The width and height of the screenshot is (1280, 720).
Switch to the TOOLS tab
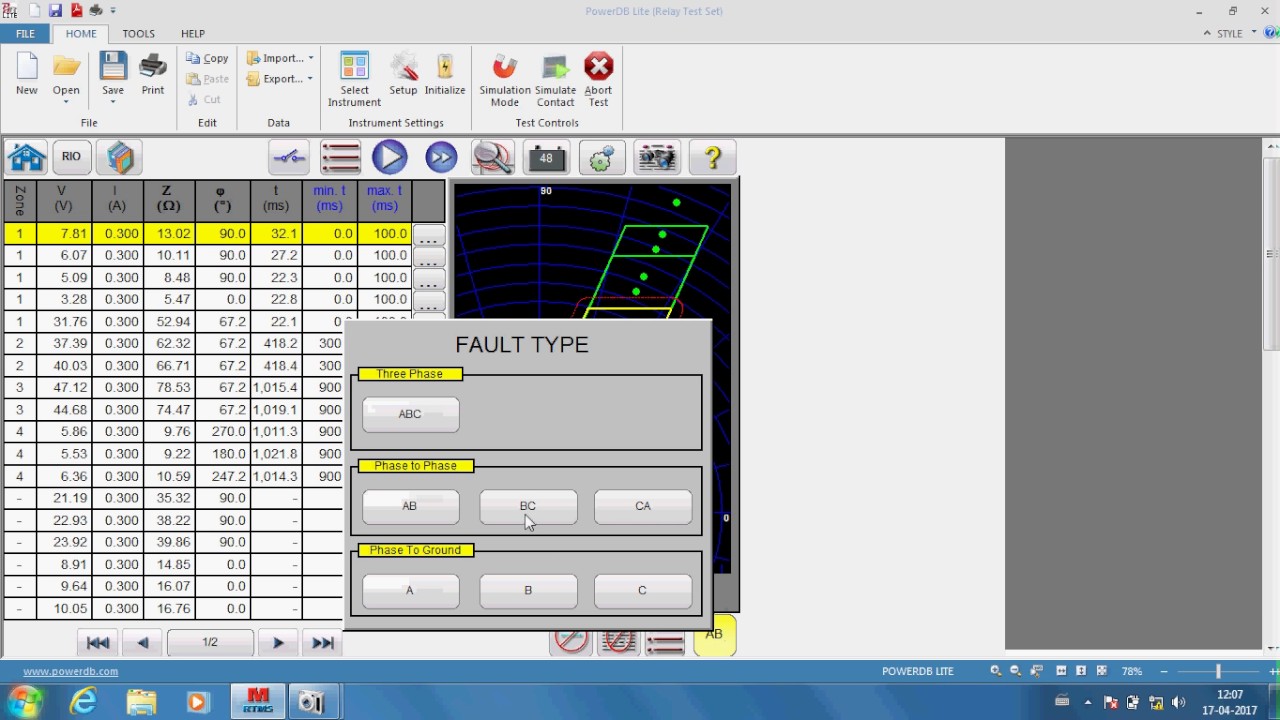click(138, 33)
